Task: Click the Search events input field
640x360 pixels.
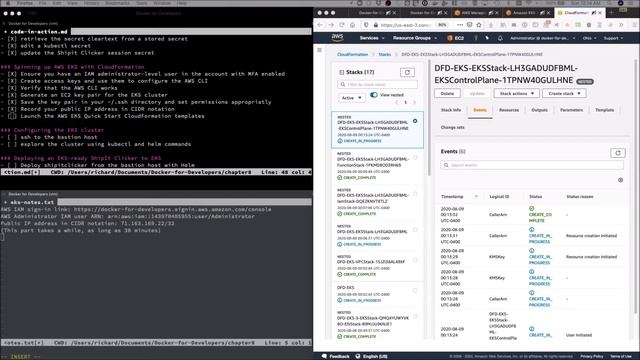Action: (532, 165)
